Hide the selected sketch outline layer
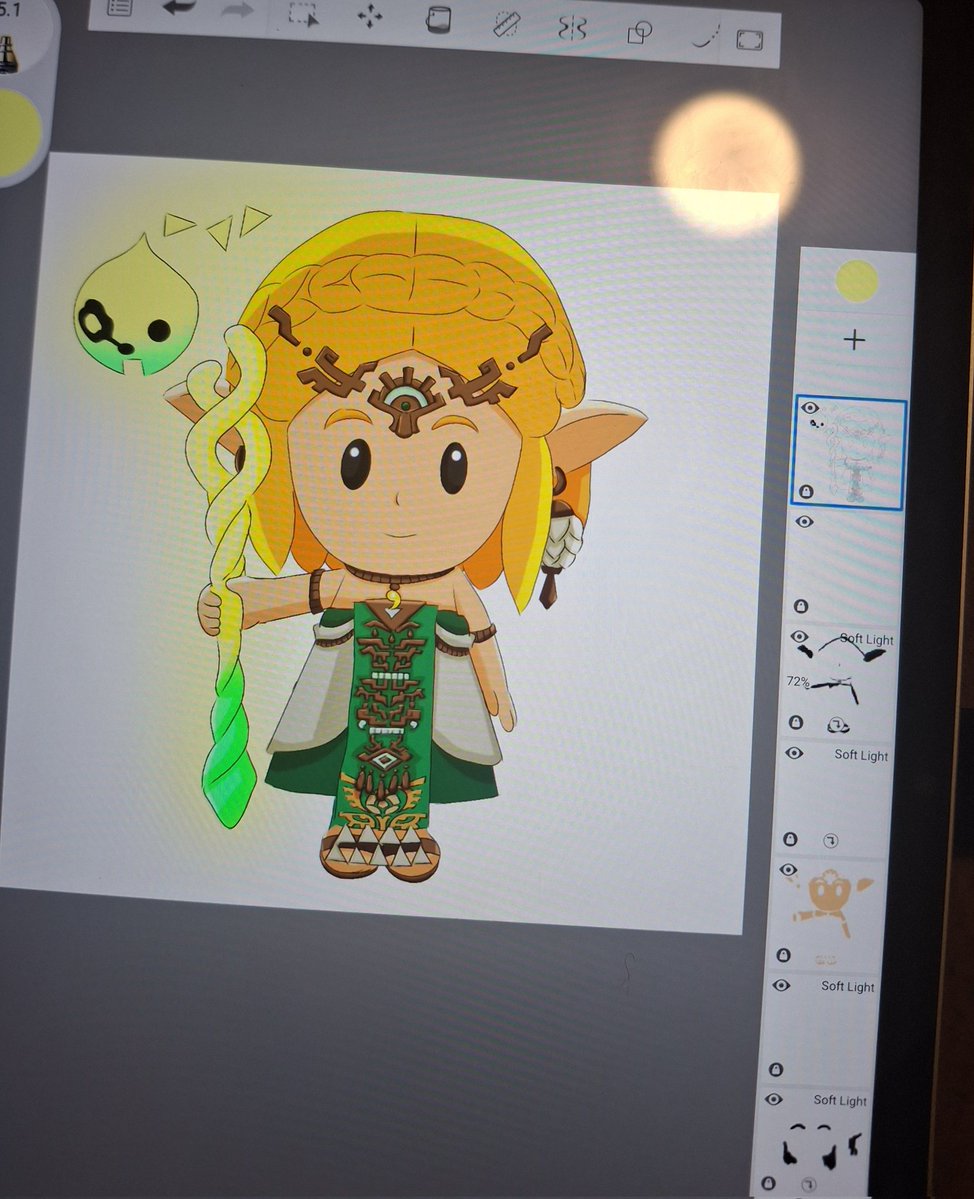The width and height of the screenshot is (974, 1199). (810, 408)
